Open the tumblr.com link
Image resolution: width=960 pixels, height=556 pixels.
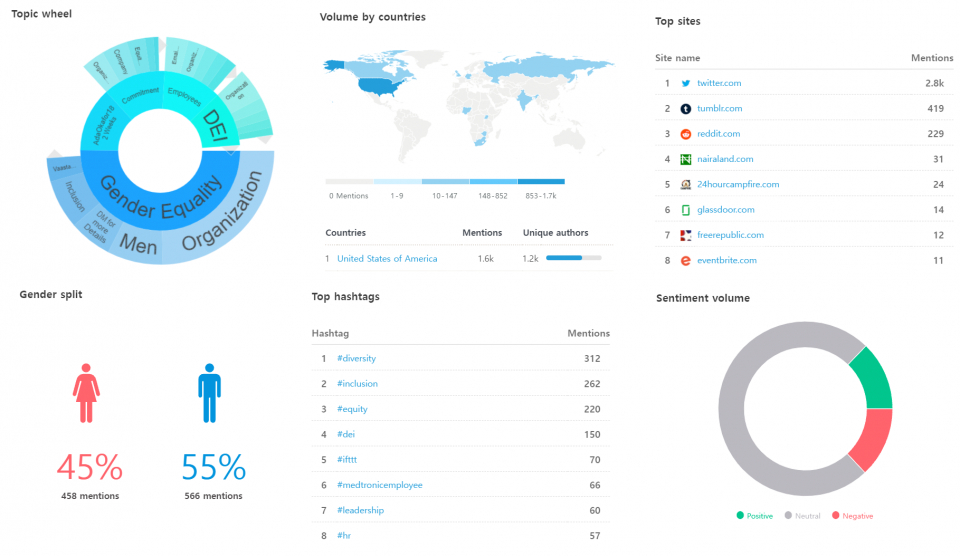[x=719, y=108]
